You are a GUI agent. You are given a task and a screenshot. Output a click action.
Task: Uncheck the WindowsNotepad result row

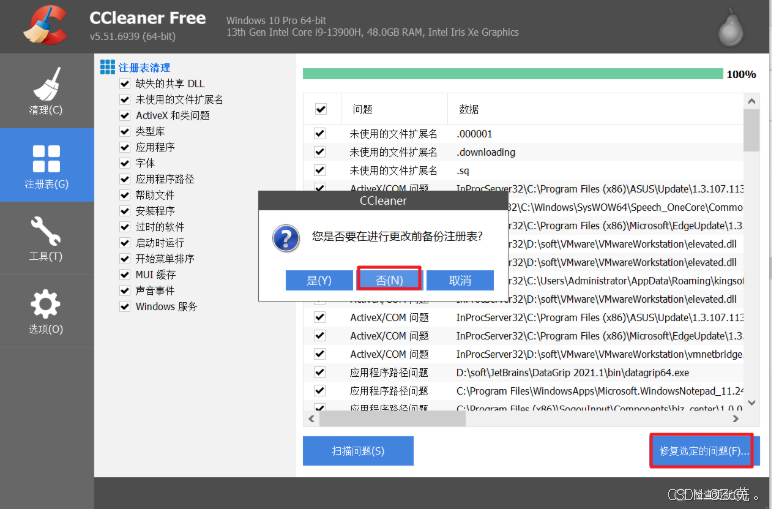click(320, 391)
